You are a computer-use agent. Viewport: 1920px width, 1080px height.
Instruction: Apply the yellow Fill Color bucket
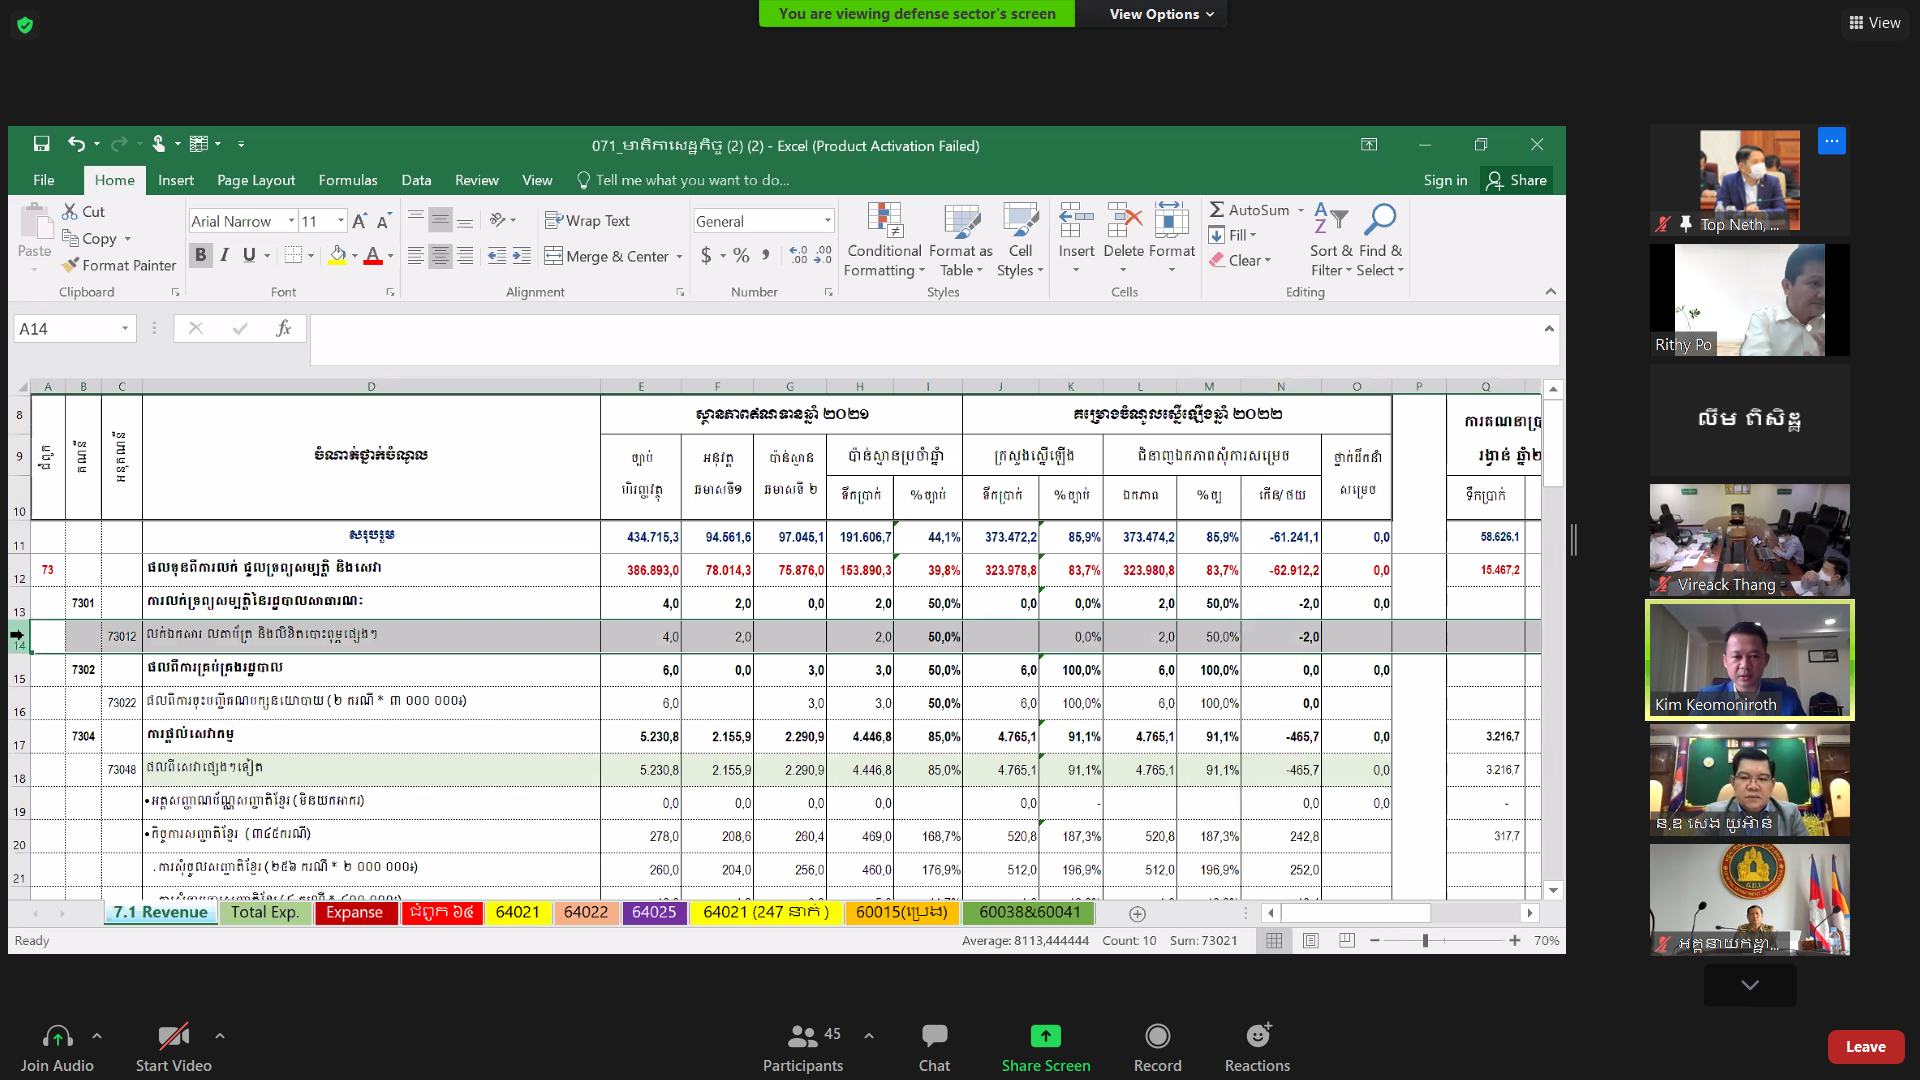click(338, 256)
